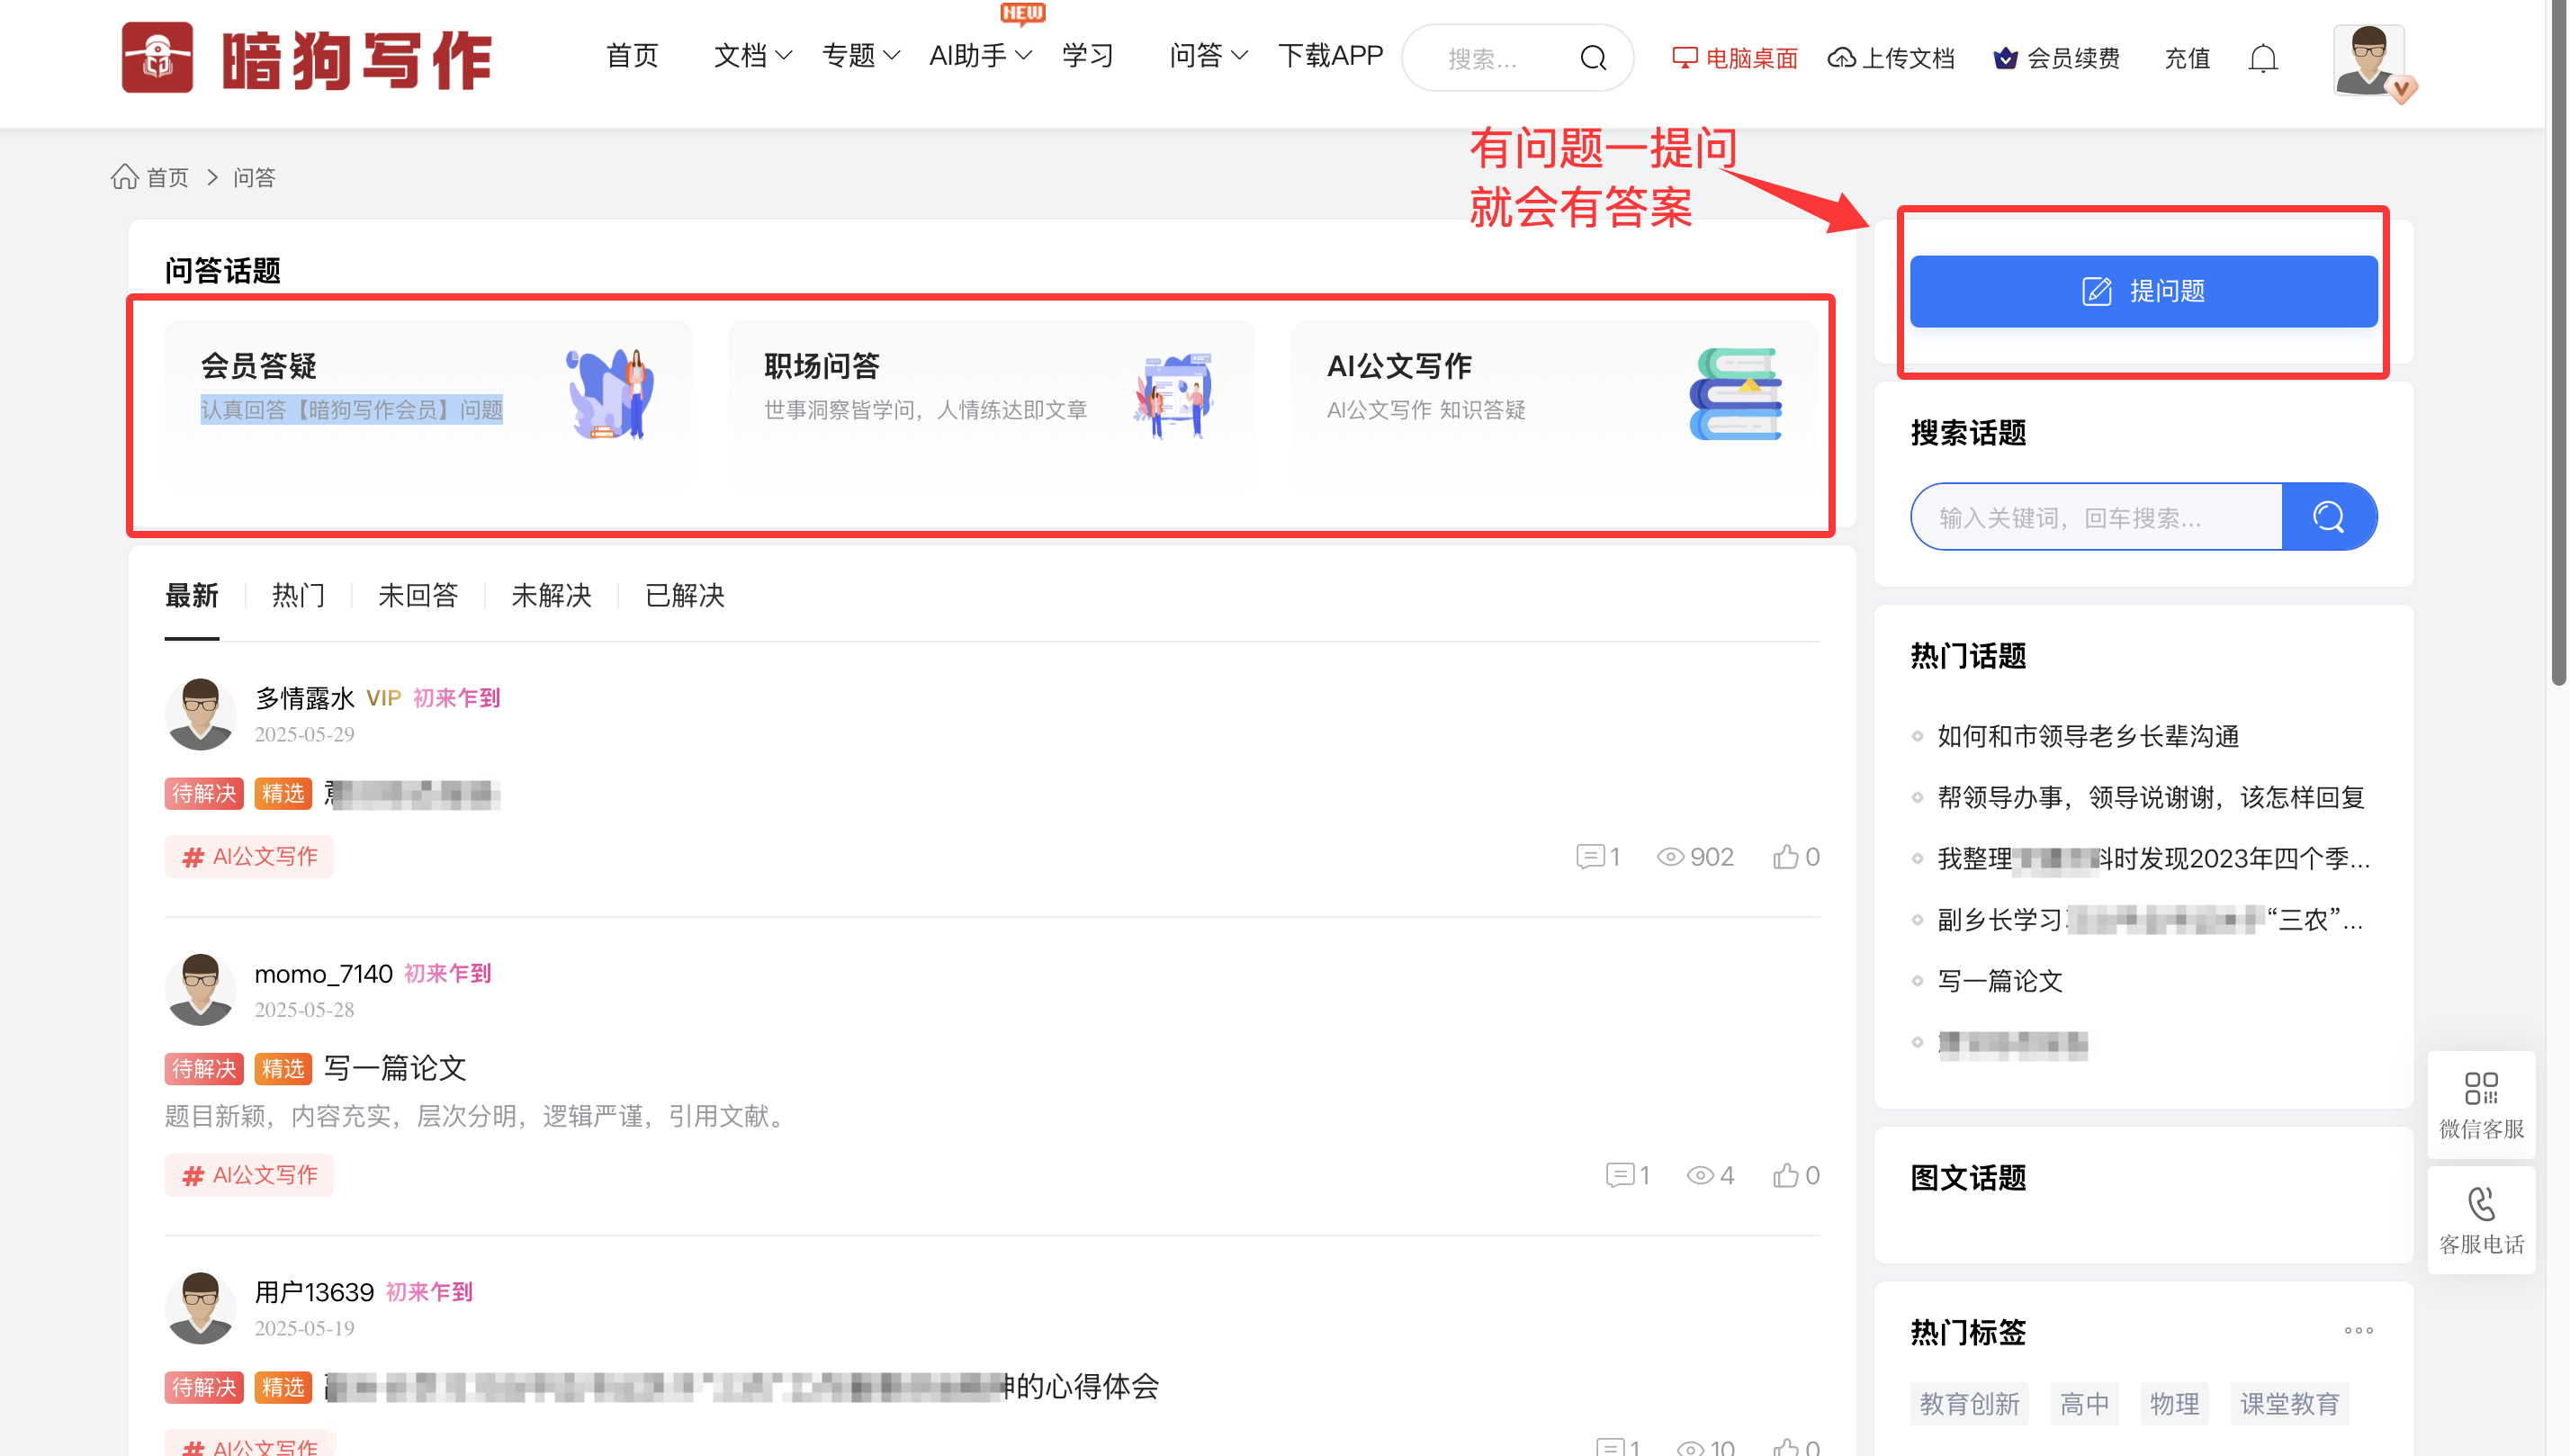Open the user avatar profile menu
This screenshot has width=2570, height=1456.
point(2369,60)
